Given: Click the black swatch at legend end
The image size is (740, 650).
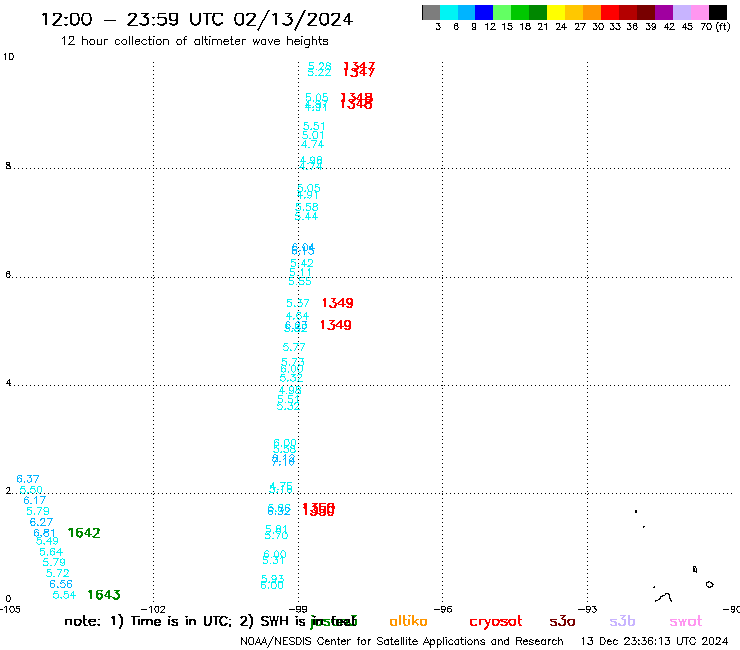Looking at the screenshot, I should click(718, 12).
